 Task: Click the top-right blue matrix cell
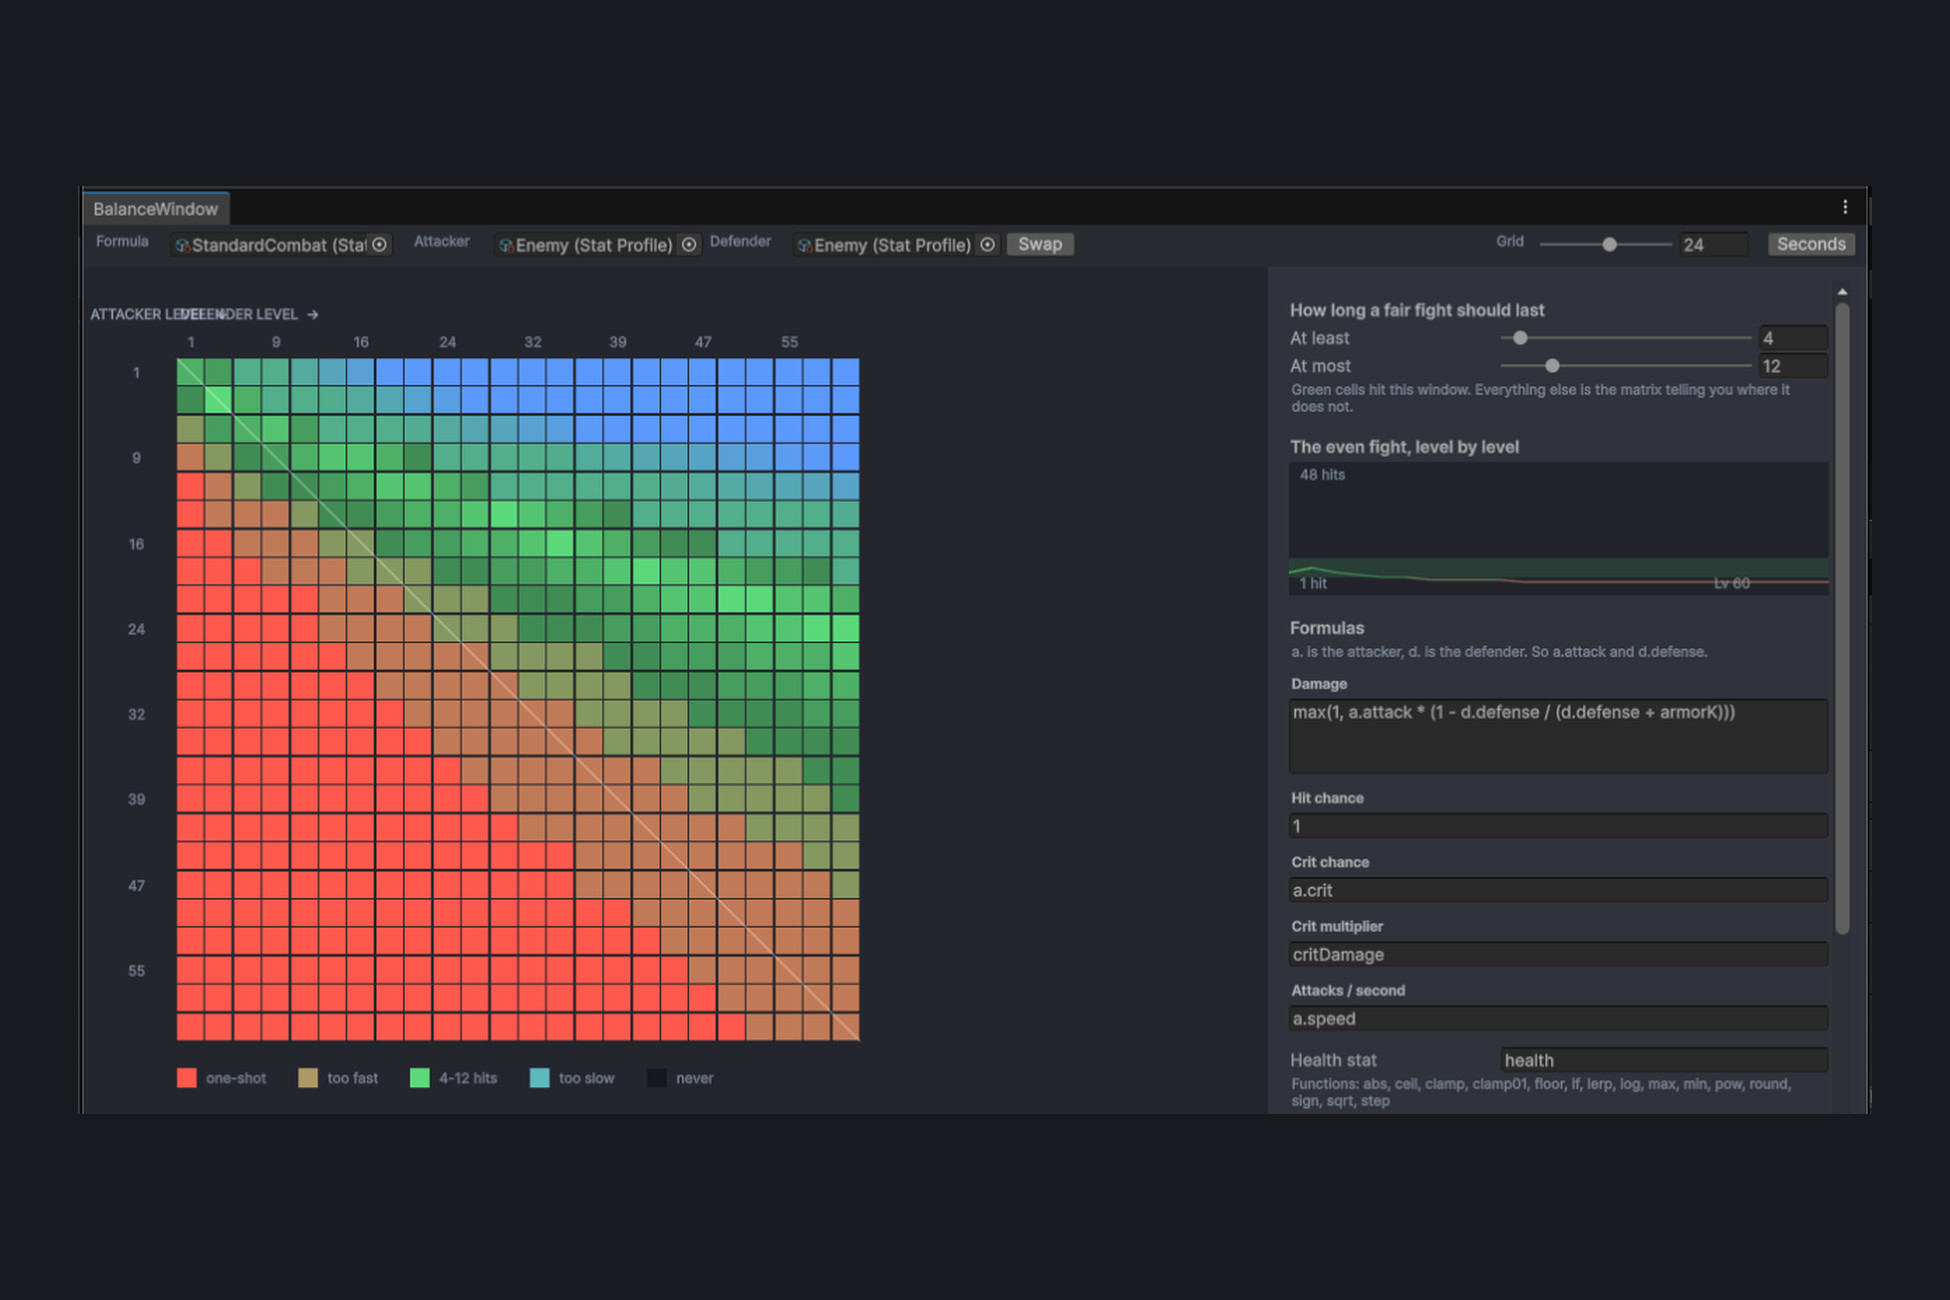(x=846, y=371)
